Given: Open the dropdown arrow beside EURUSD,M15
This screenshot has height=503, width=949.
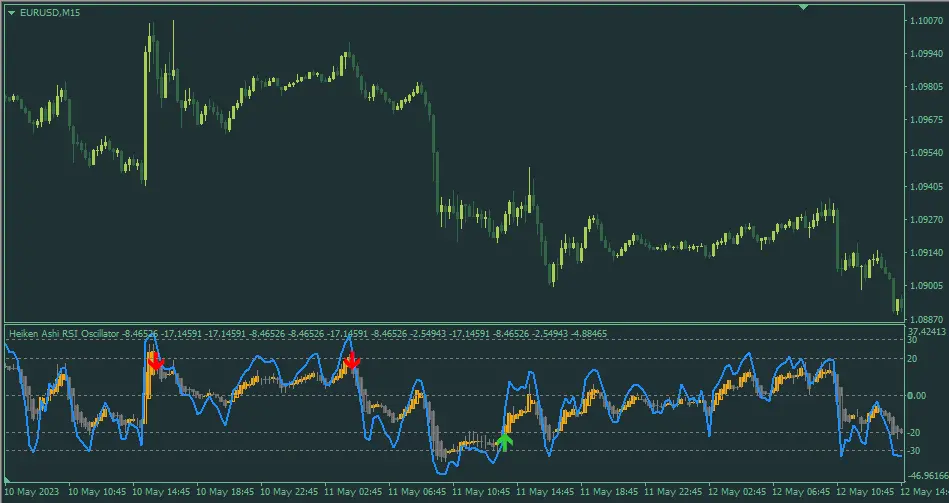Looking at the screenshot, I should 11,11.
